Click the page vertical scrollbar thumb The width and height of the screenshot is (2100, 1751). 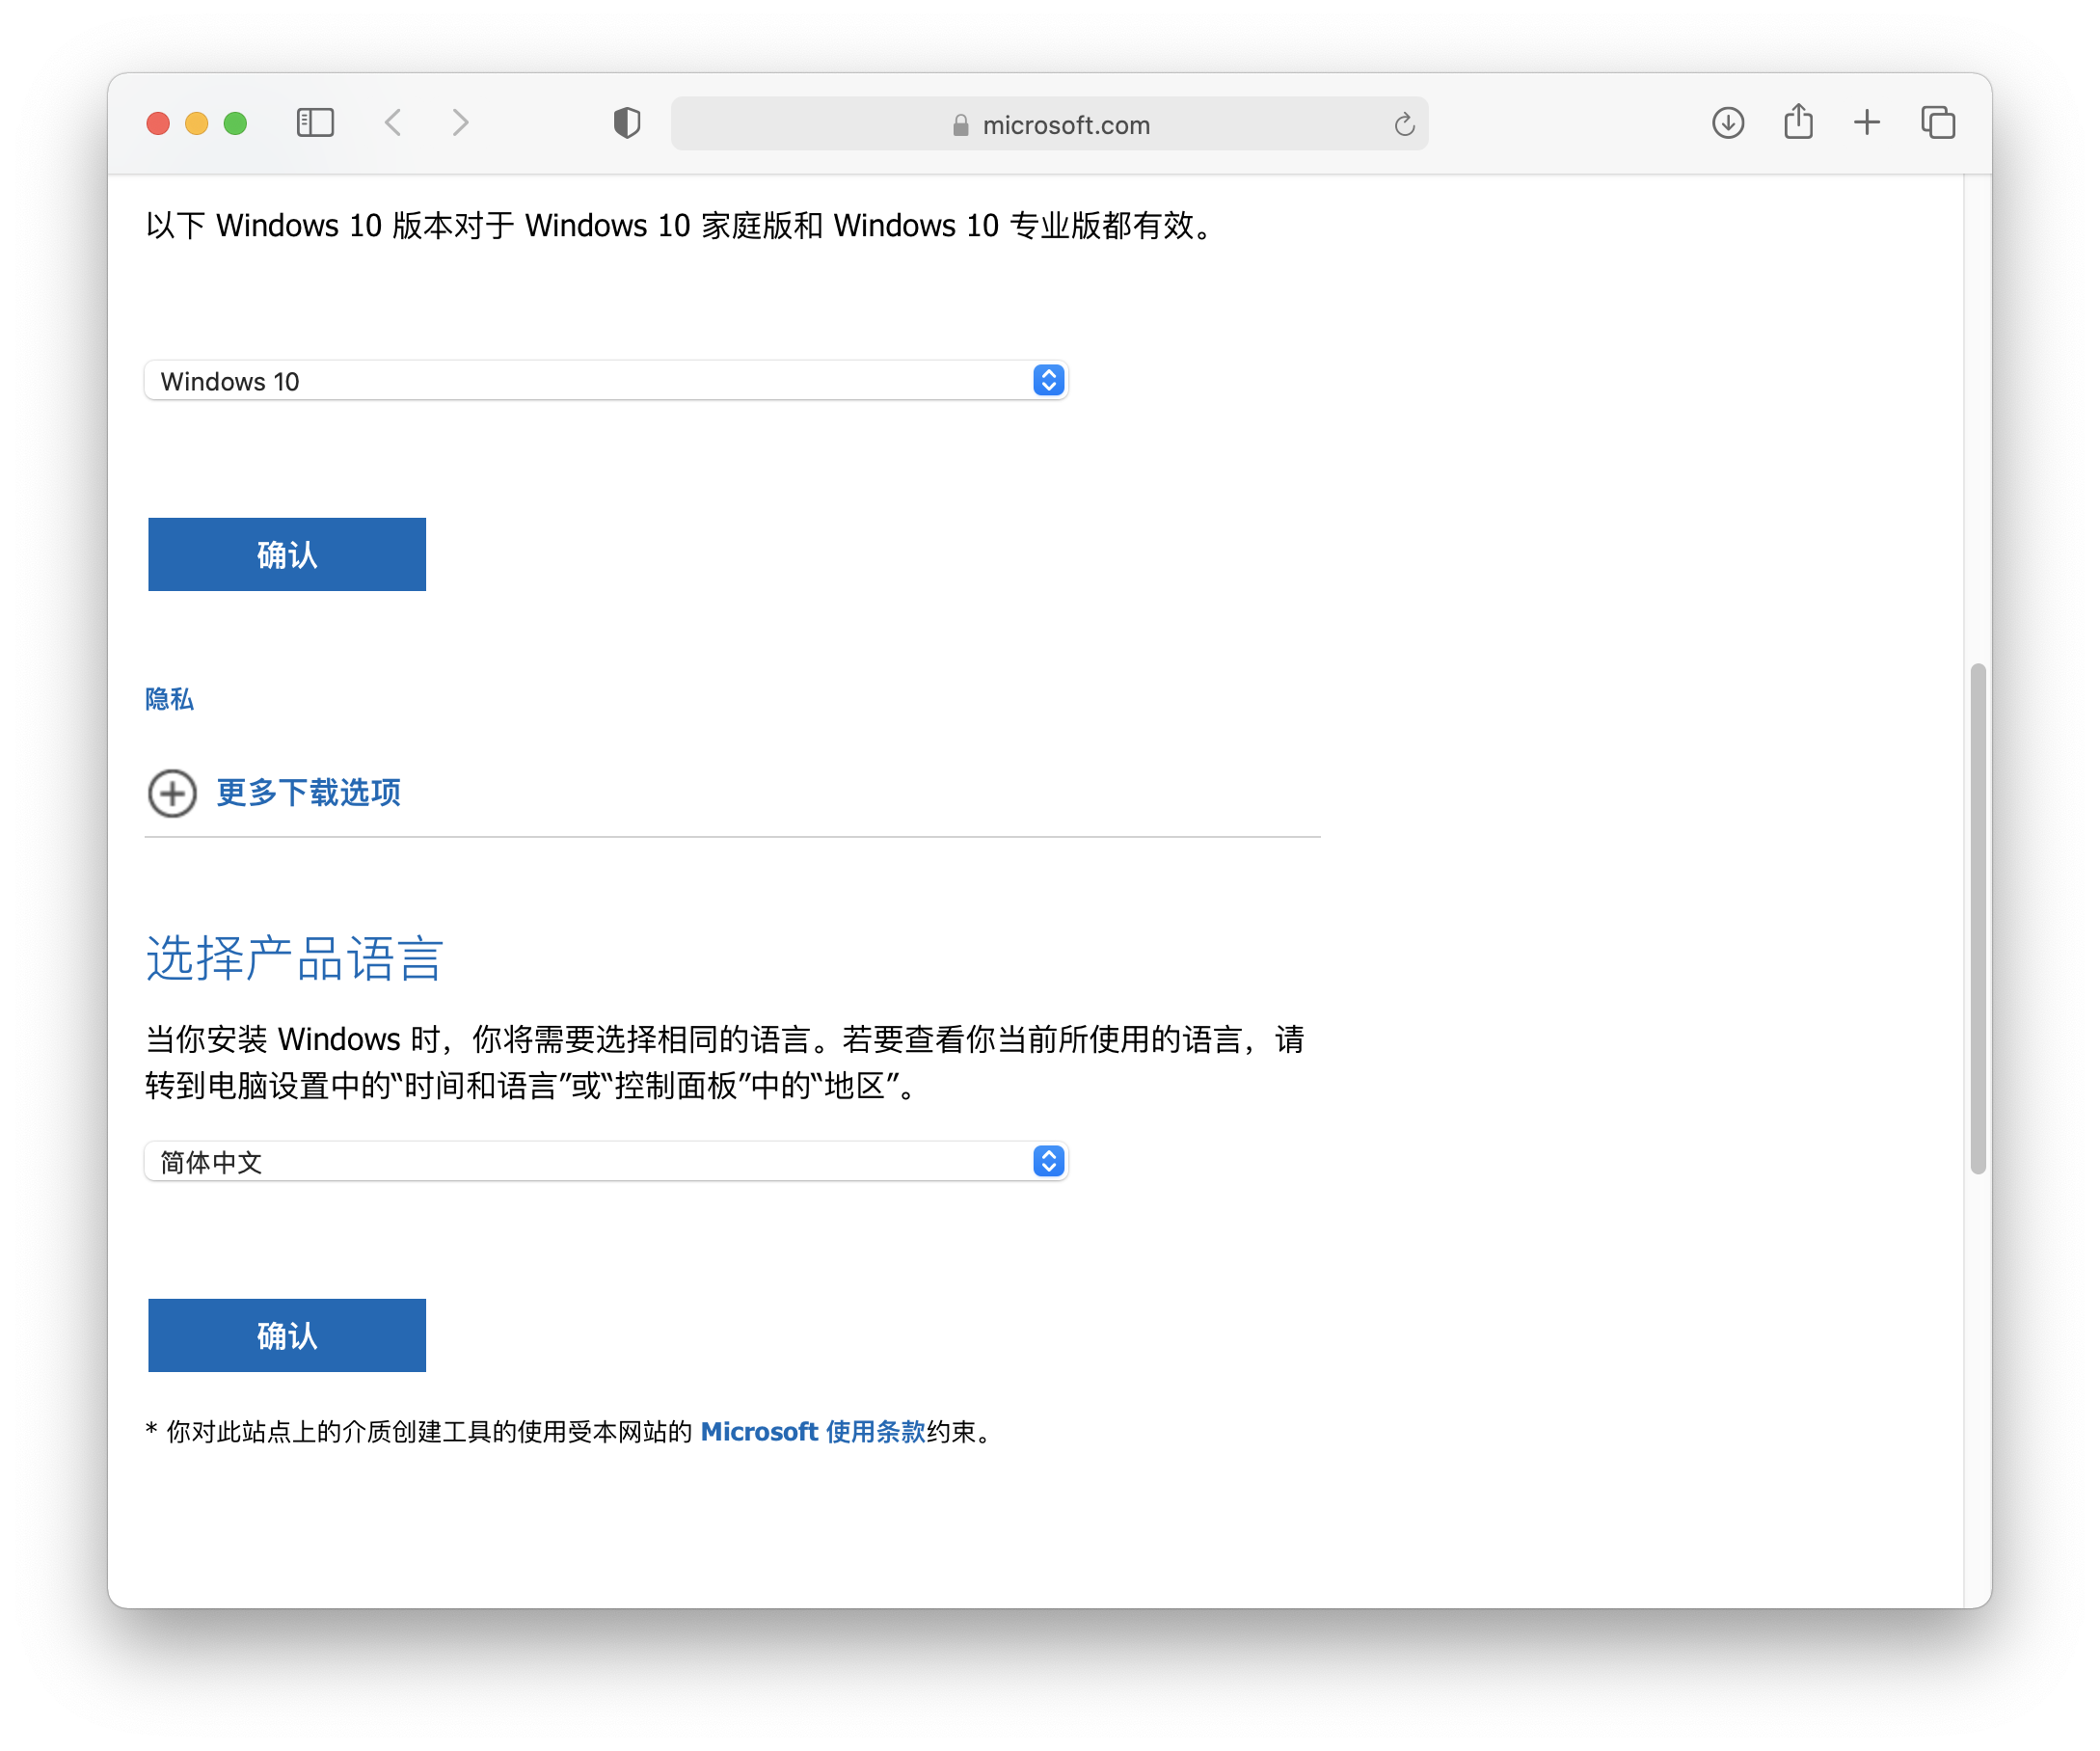point(1977,918)
